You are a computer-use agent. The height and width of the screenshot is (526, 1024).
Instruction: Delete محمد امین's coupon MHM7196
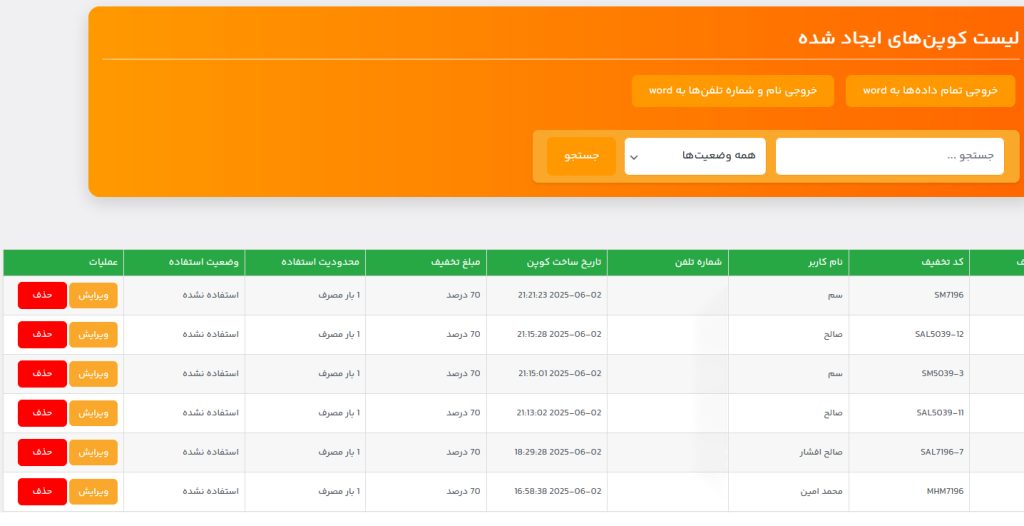click(42, 491)
